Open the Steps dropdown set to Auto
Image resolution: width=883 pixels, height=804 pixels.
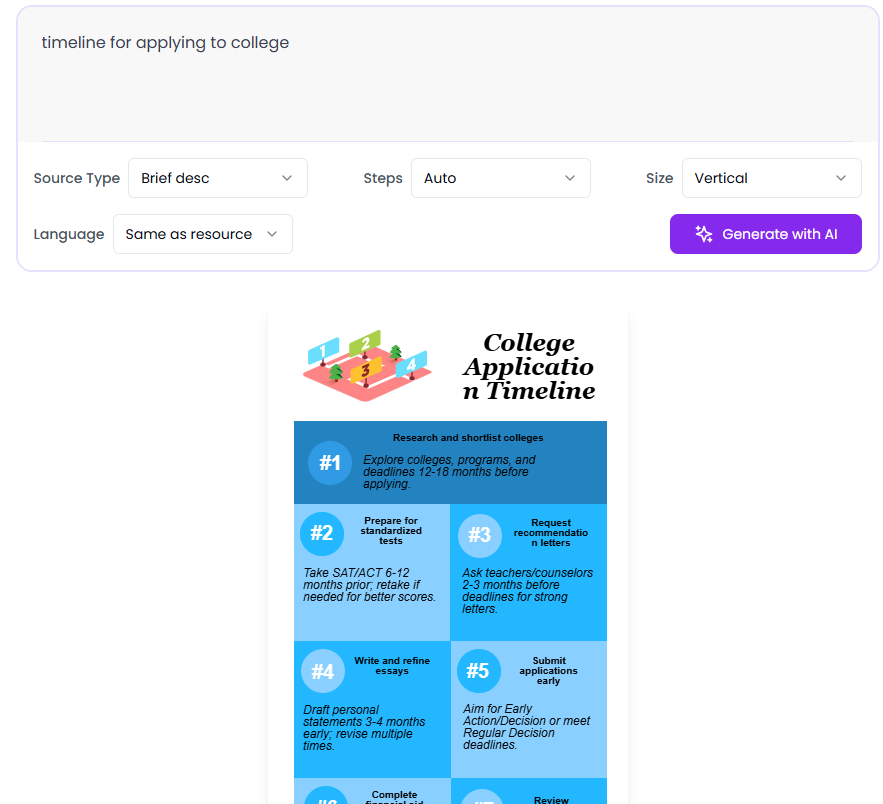[501, 178]
